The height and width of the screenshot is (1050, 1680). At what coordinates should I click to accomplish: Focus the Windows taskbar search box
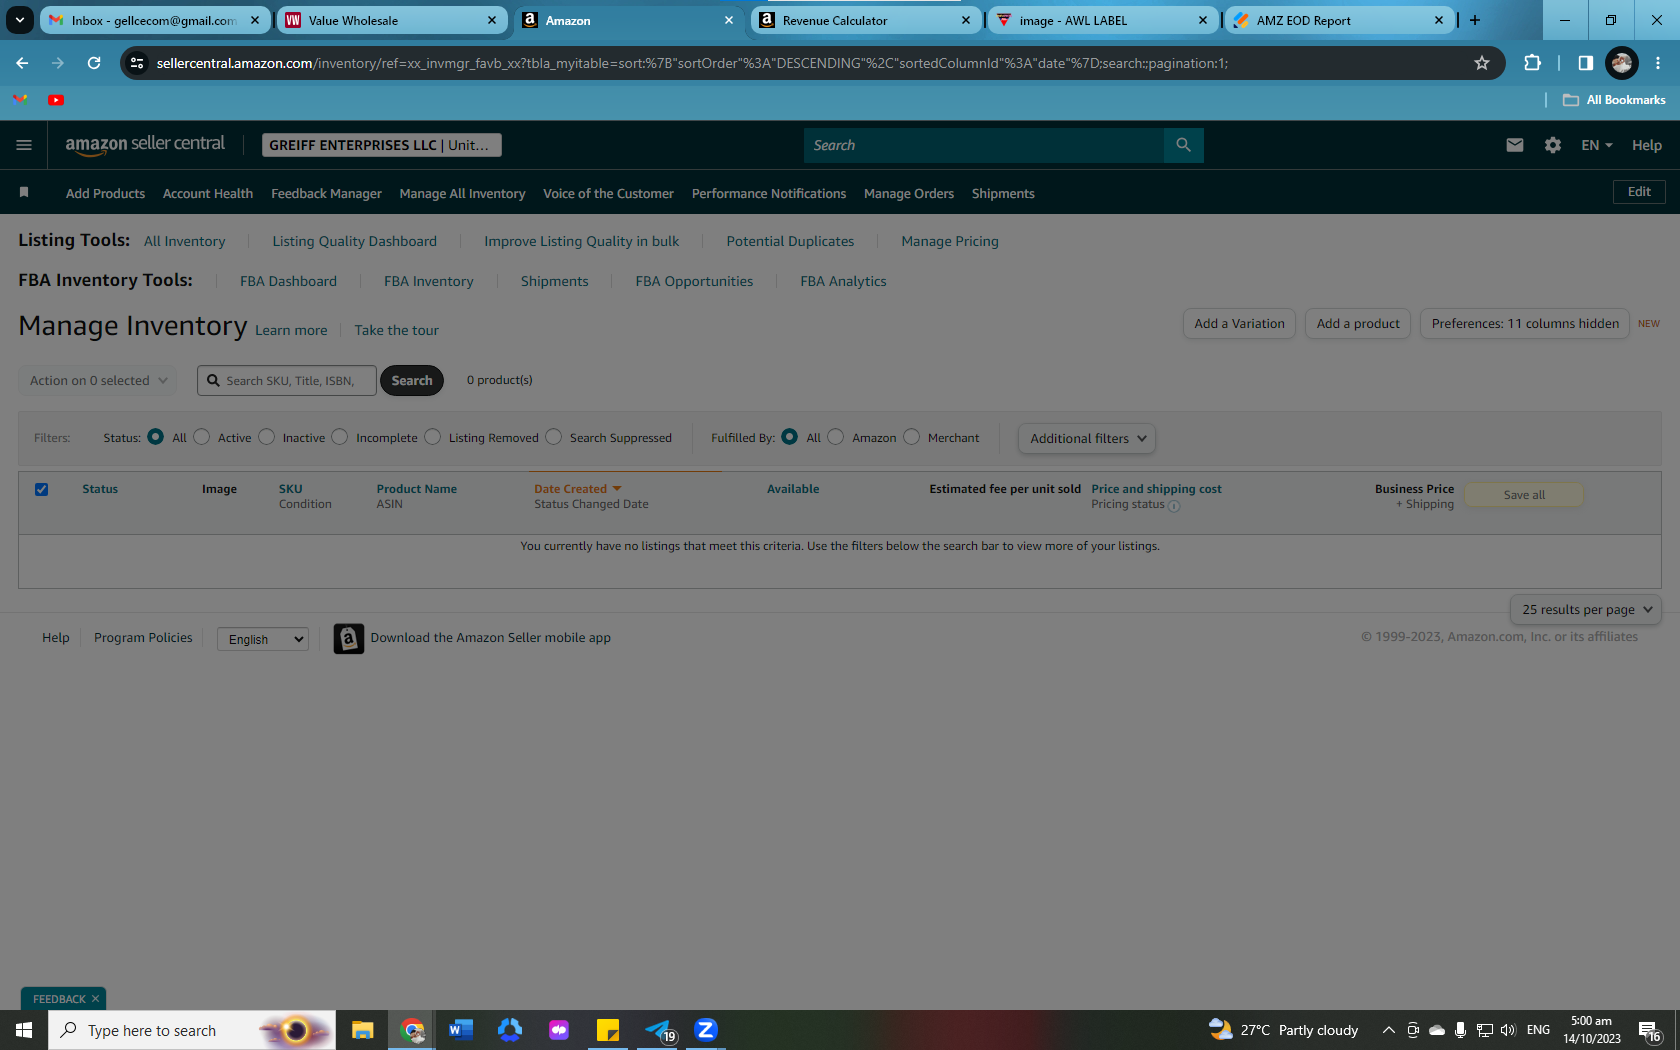point(192,1030)
